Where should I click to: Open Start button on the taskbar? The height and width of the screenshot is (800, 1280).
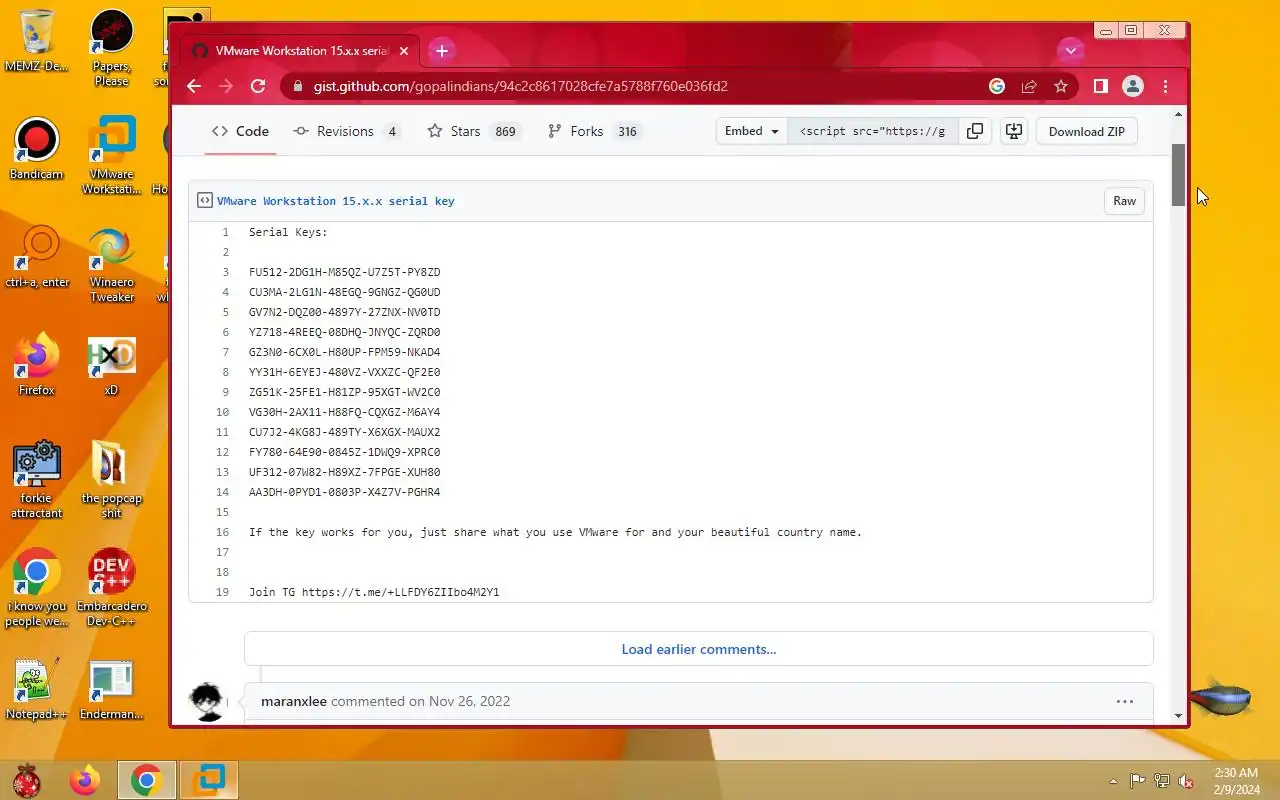[27, 780]
